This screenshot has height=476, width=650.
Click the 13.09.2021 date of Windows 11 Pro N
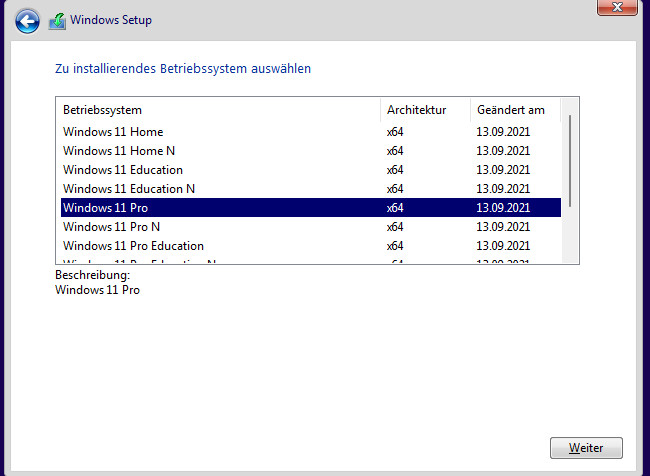click(x=503, y=227)
